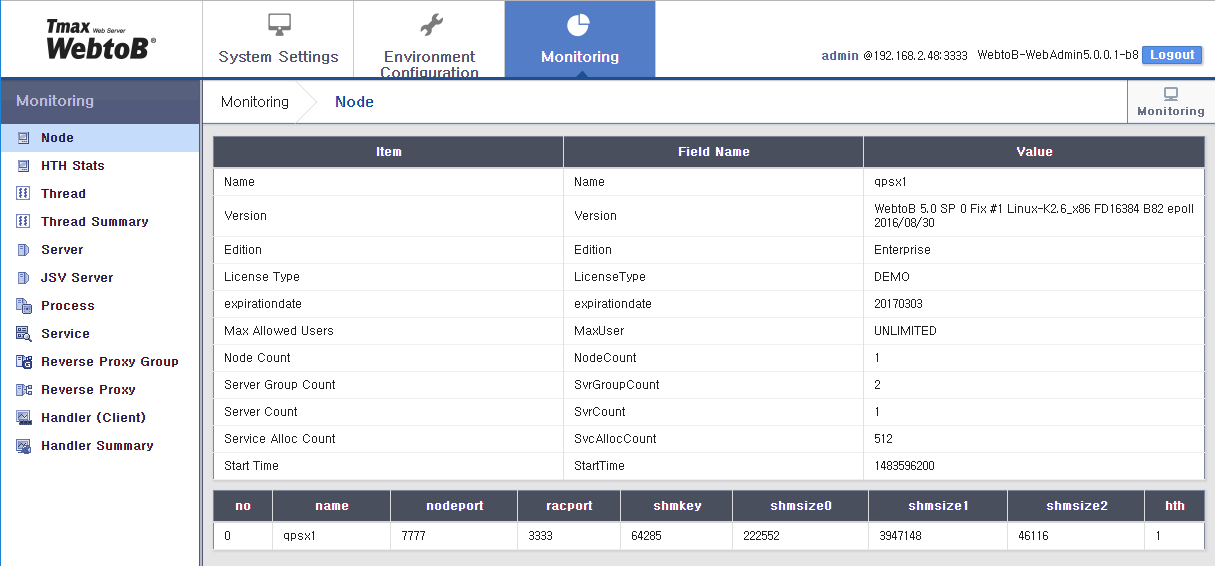This screenshot has width=1215, height=566.
Task: Click the Enterprise edition value
Action: (902, 250)
